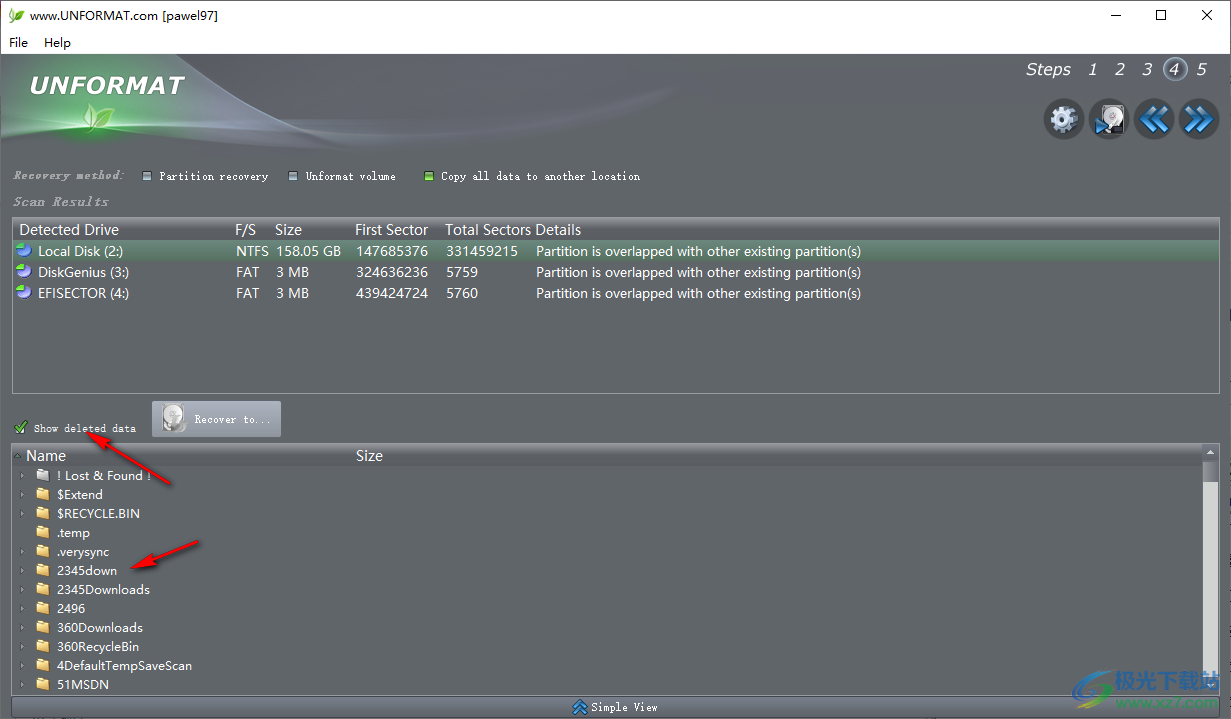Expand the 2345down folder node
The image size is (1231, 719).
(x=22, y=570)
